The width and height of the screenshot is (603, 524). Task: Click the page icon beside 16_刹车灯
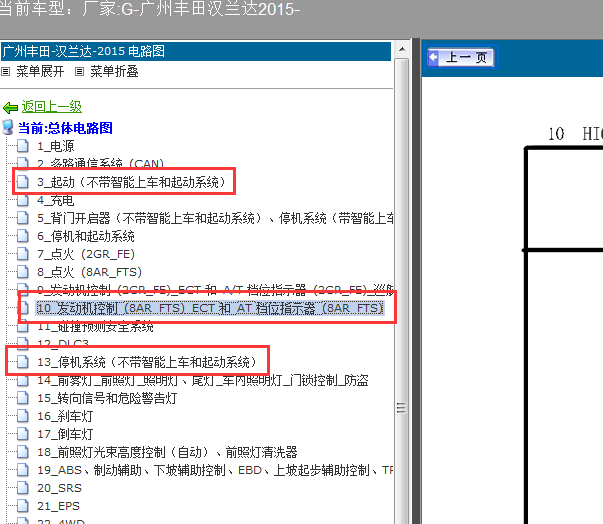tap(23, 416)
